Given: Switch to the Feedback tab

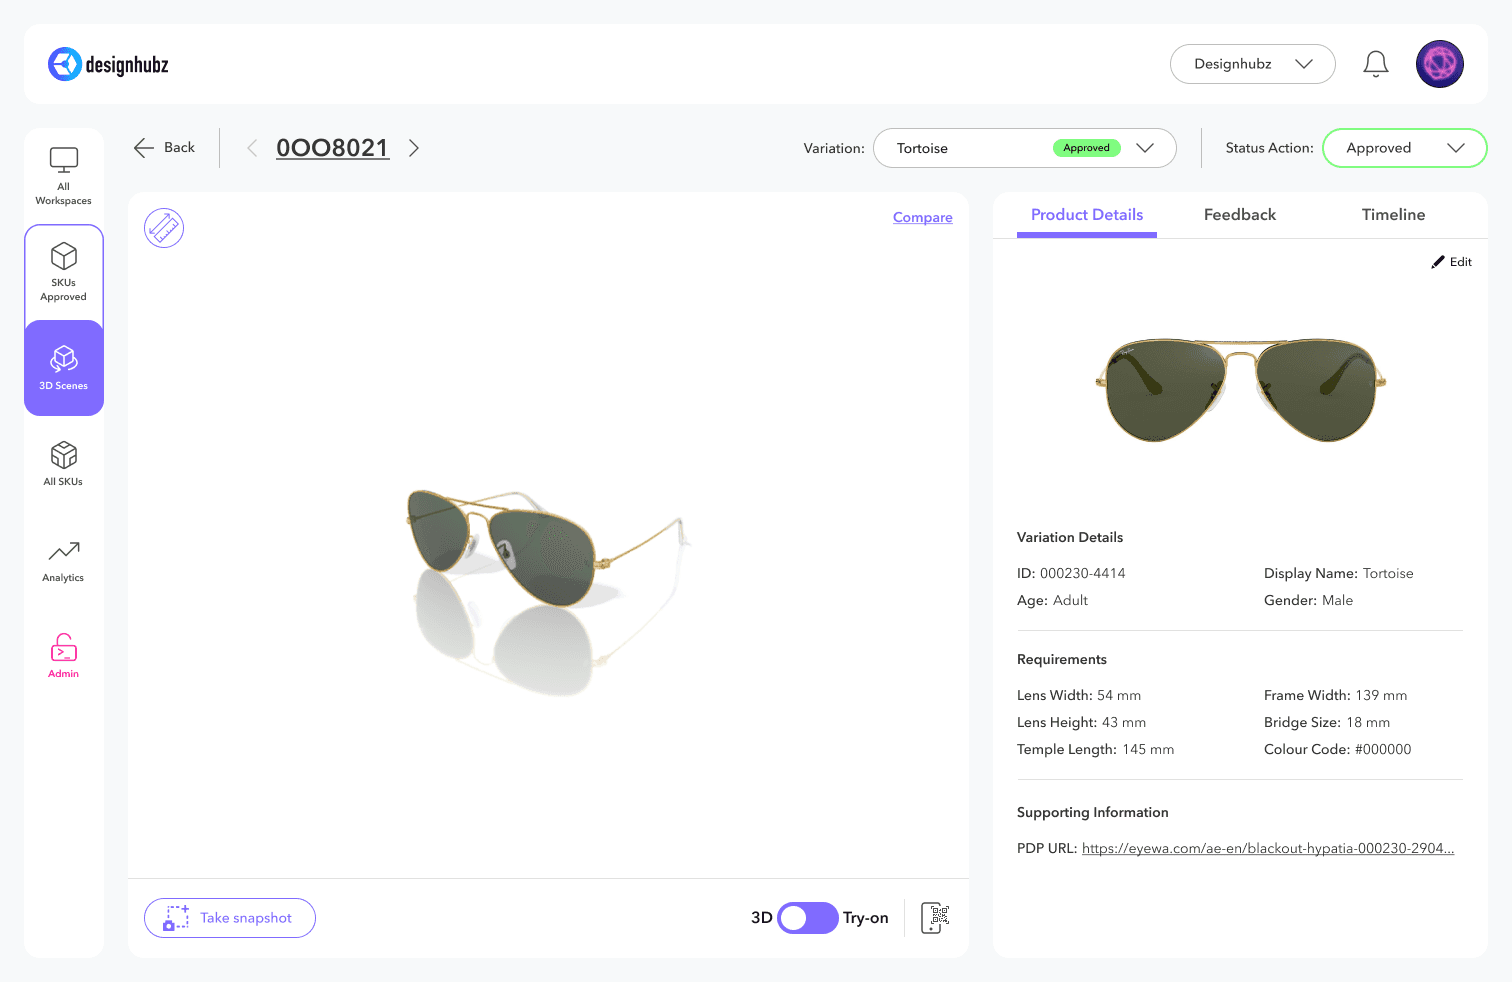Looking at the screenshot, I should pos(1240,215).
